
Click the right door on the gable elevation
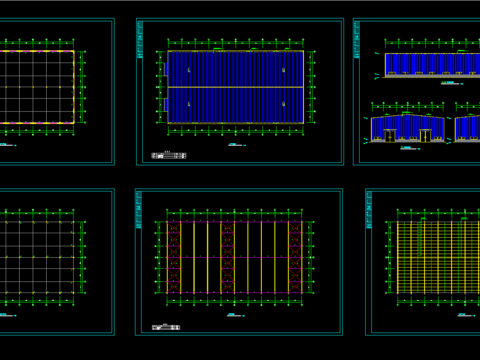(425, 136)
